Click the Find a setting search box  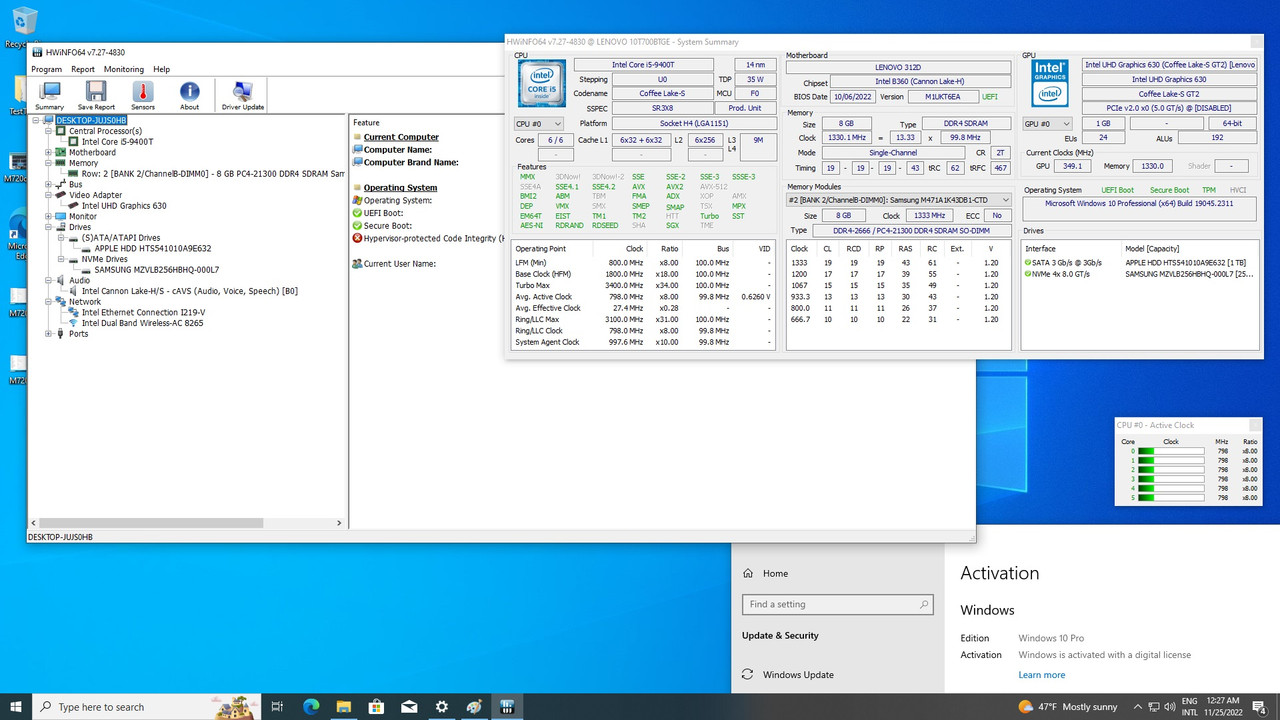point(838,604)
